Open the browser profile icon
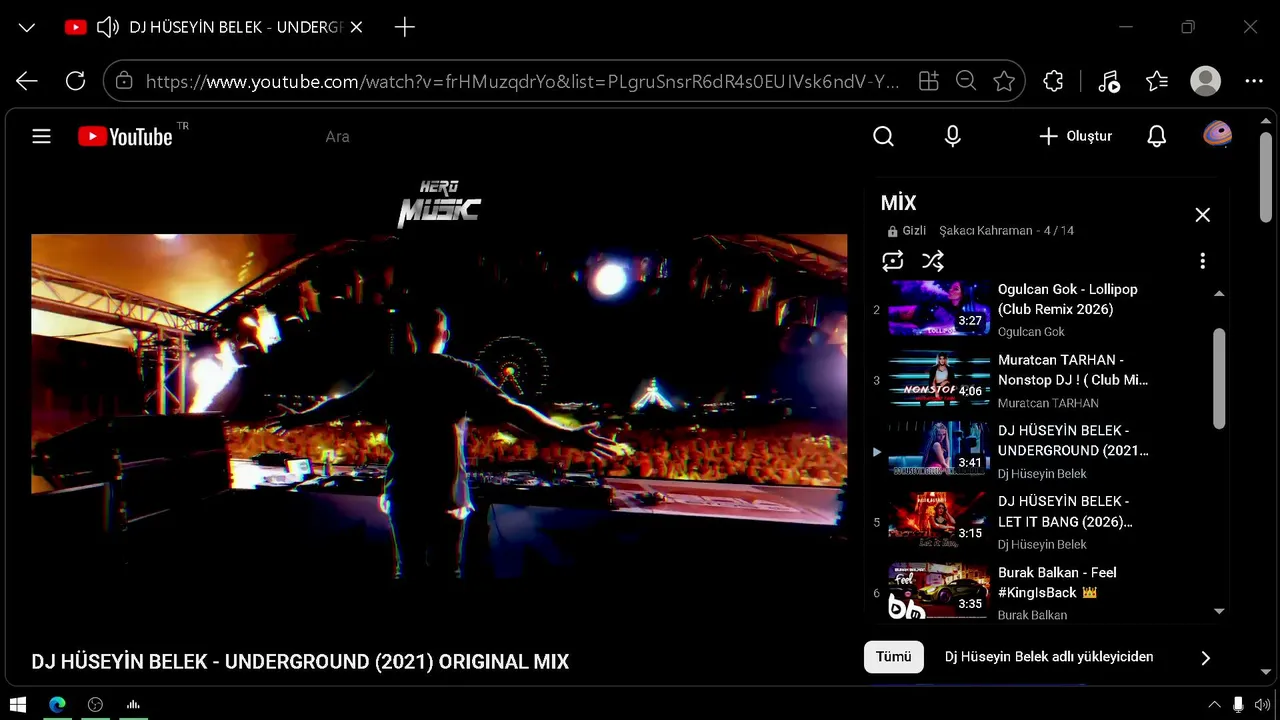 pyautogui.click(x=1206, y=81)
